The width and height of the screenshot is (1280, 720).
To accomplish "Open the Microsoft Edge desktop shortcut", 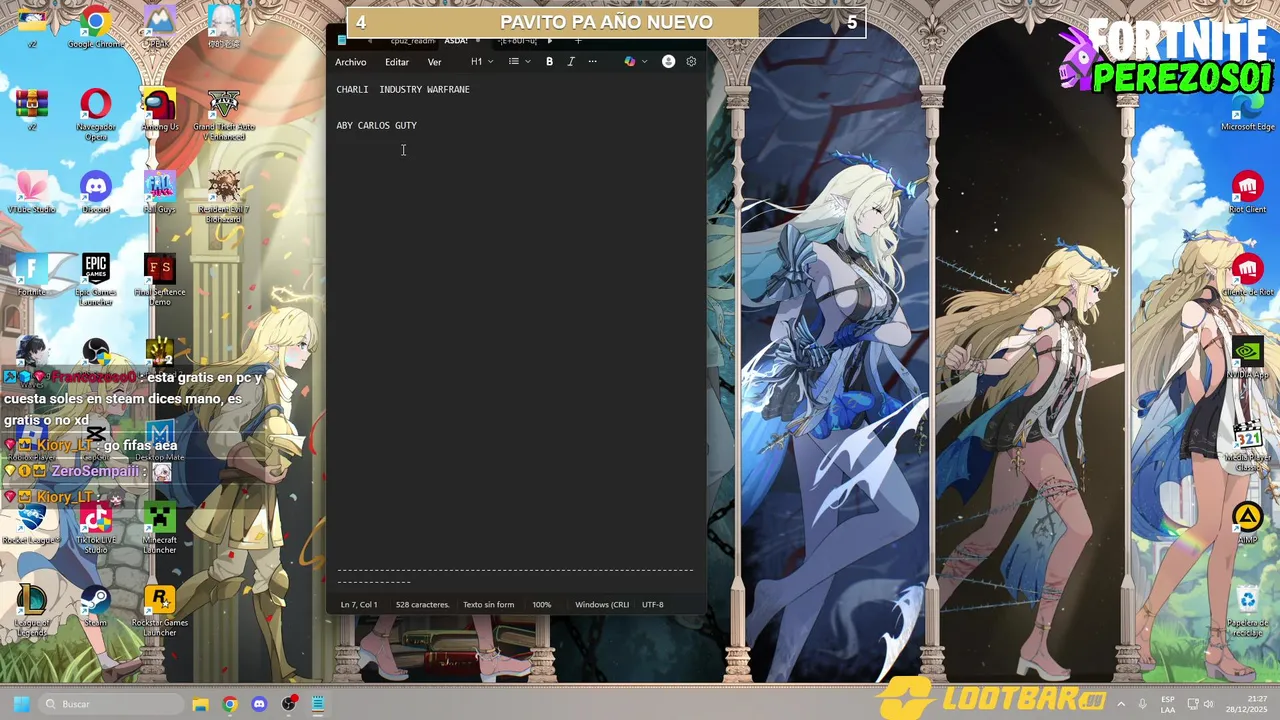I will click(x=1247, y=110).
